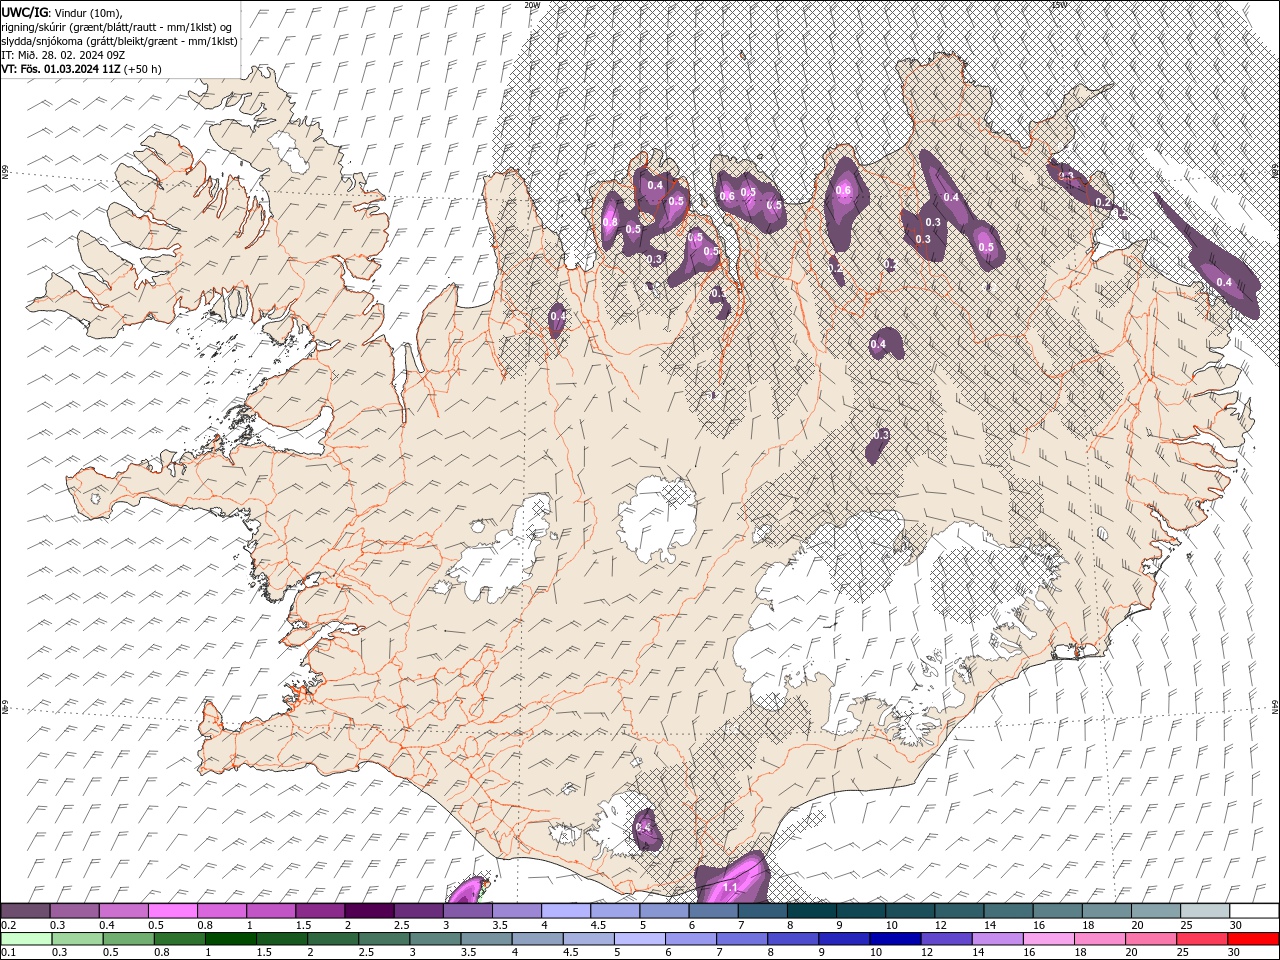Screen dimensions: 1280x960
Task: Pick the bright pink upper swatch labeled 0.5
Action: (x=173, y=911)
